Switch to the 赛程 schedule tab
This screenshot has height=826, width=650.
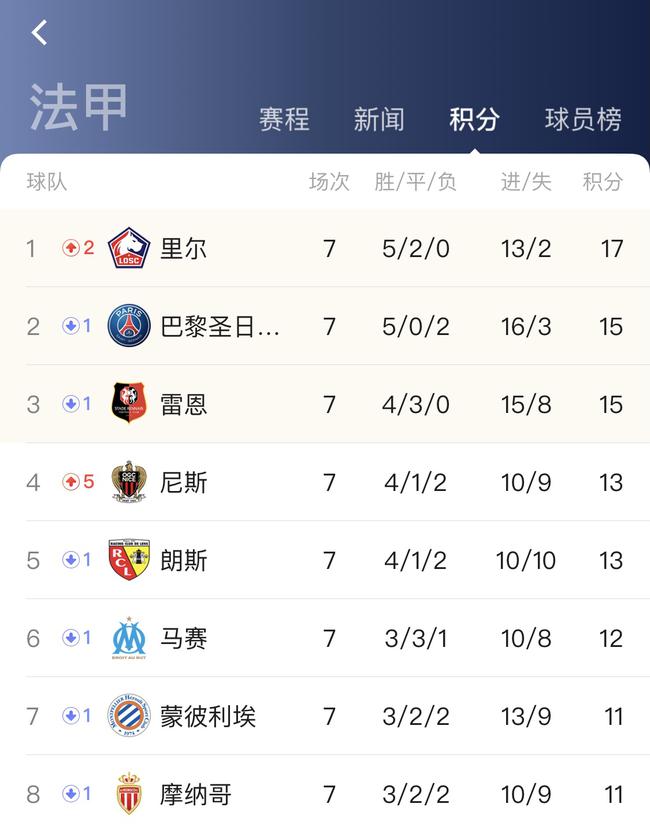tap(284, 119)
